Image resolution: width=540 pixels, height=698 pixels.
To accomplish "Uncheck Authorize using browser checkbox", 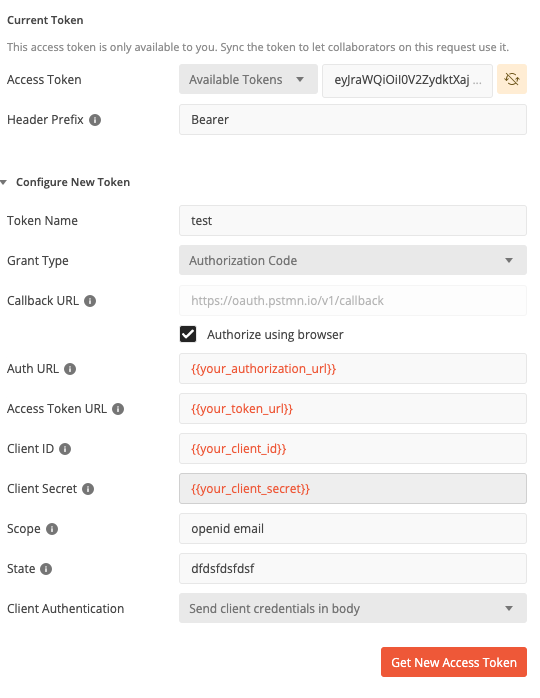I will pos(188,334).
